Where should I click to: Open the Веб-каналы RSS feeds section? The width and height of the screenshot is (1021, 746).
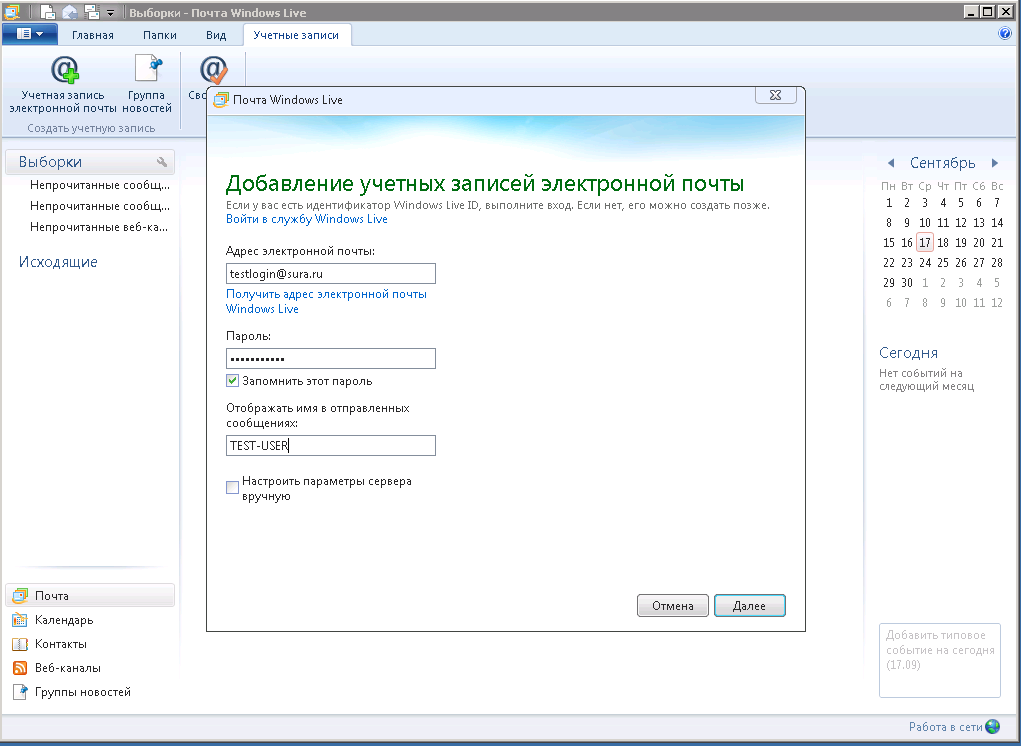tap(67, 668)
